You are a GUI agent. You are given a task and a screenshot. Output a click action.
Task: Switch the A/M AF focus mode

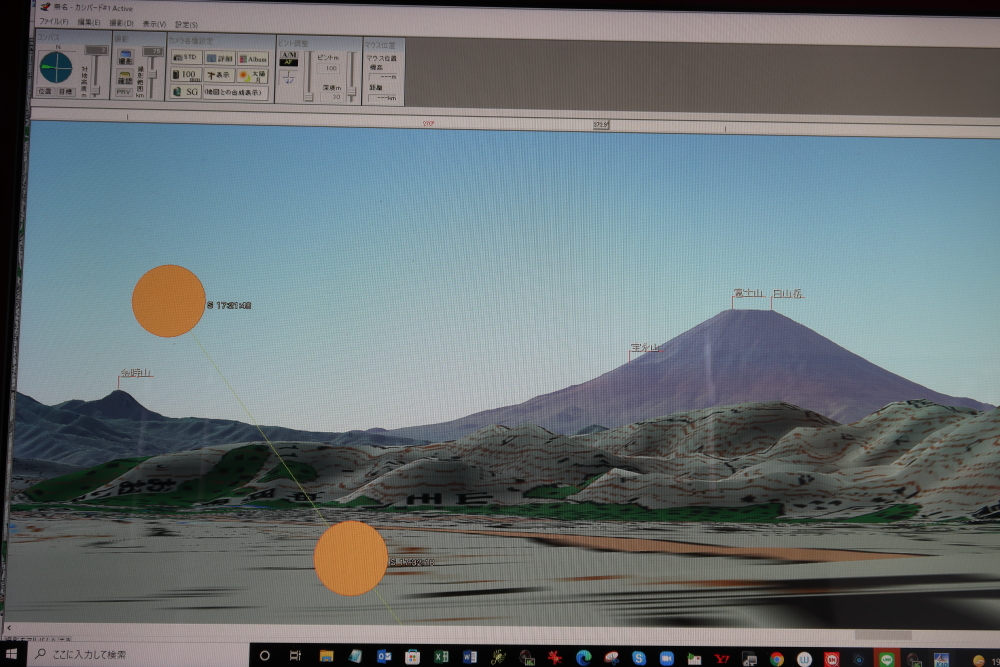[289, 58]
